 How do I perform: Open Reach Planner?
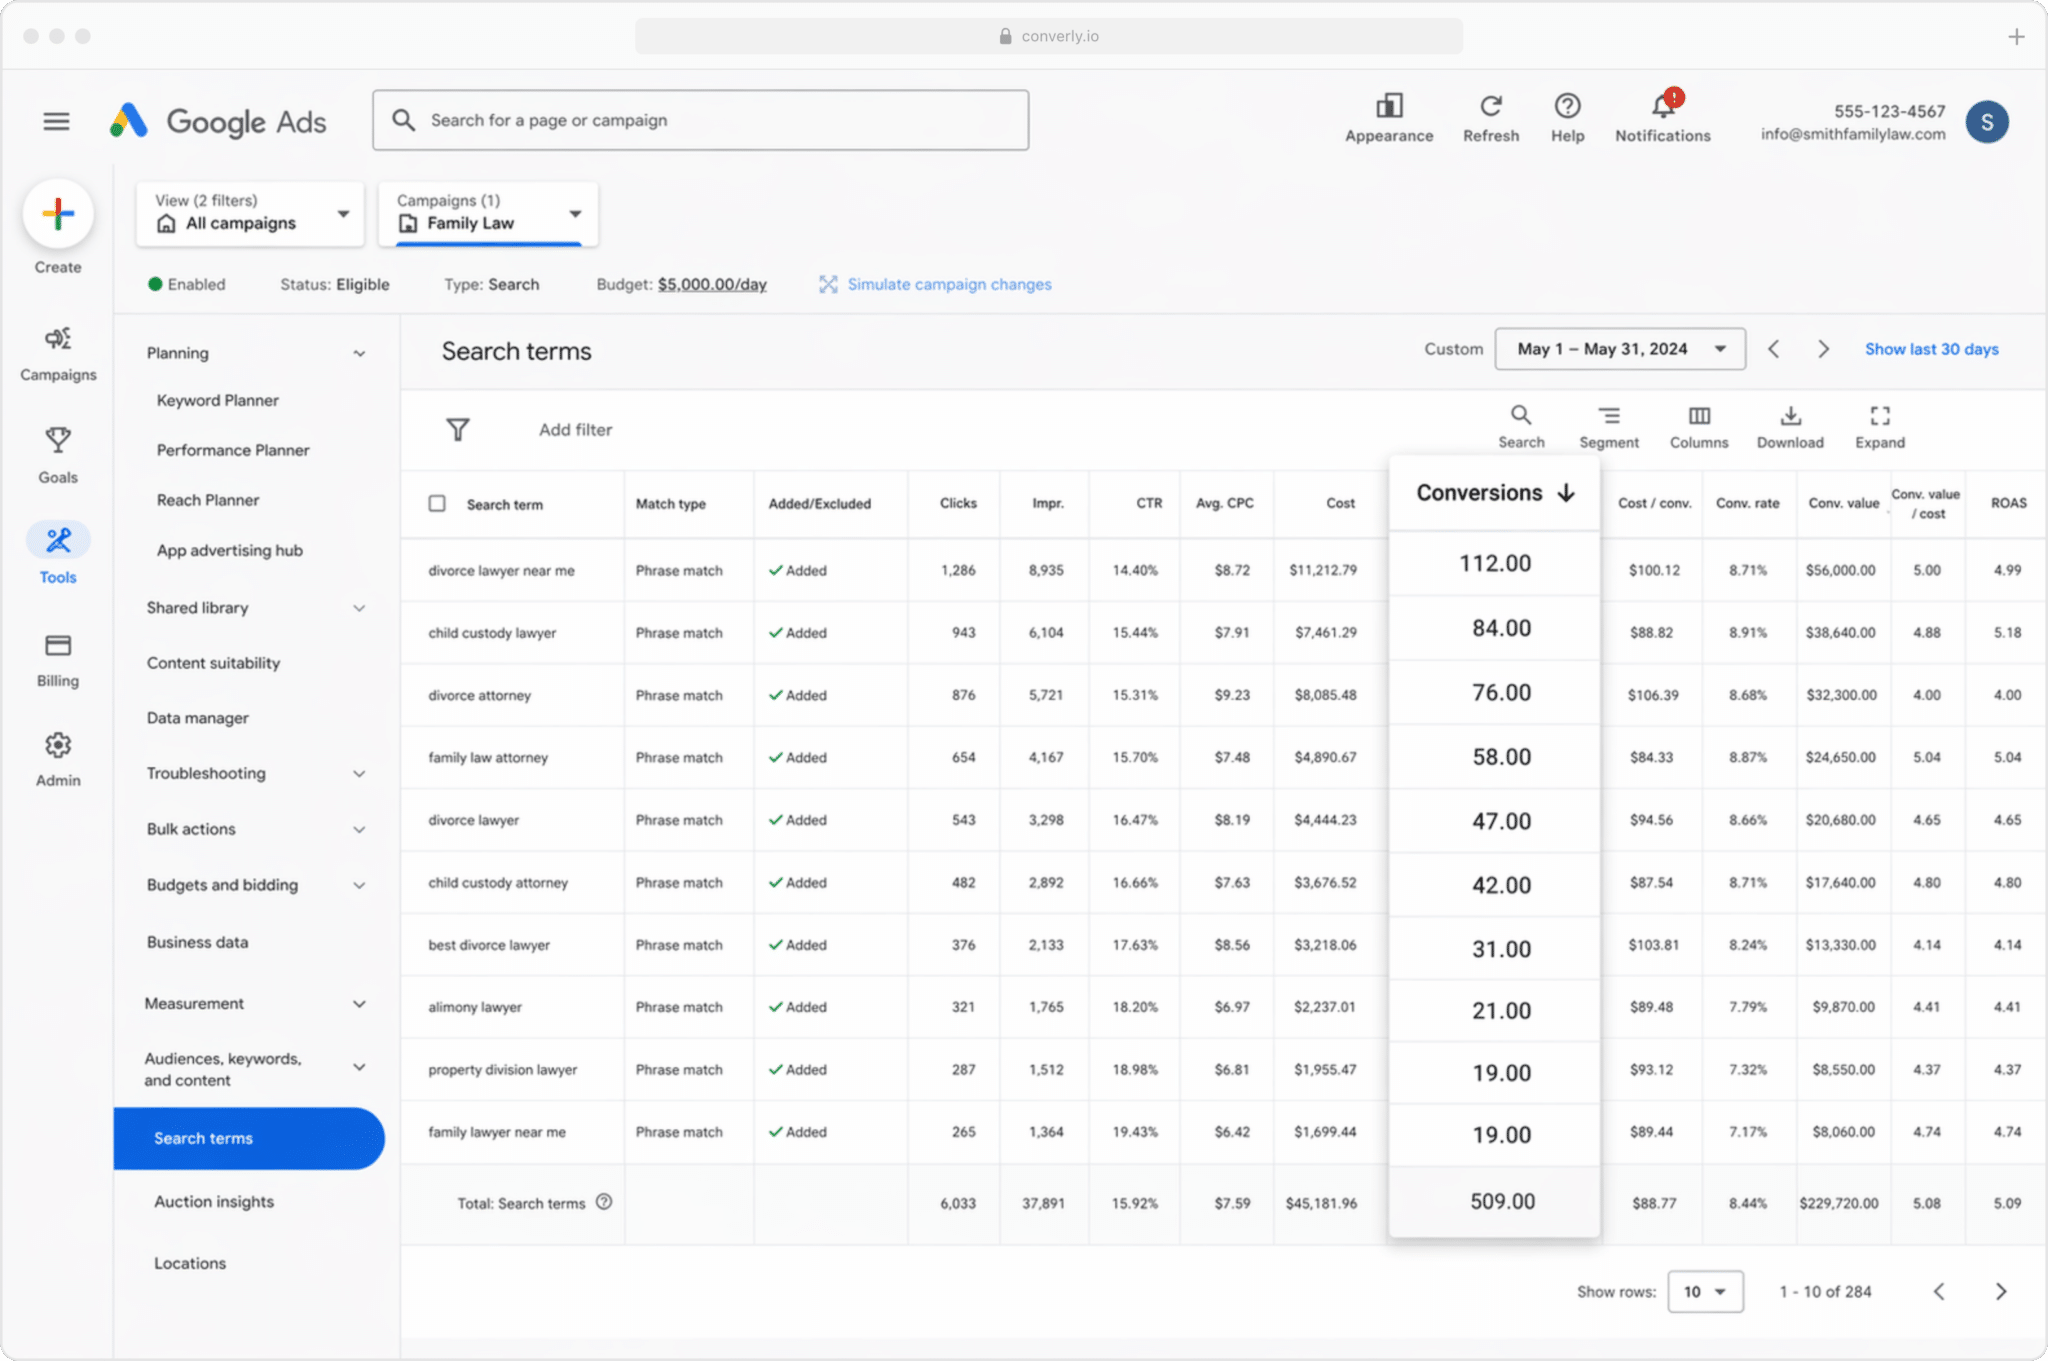point(208,500)
